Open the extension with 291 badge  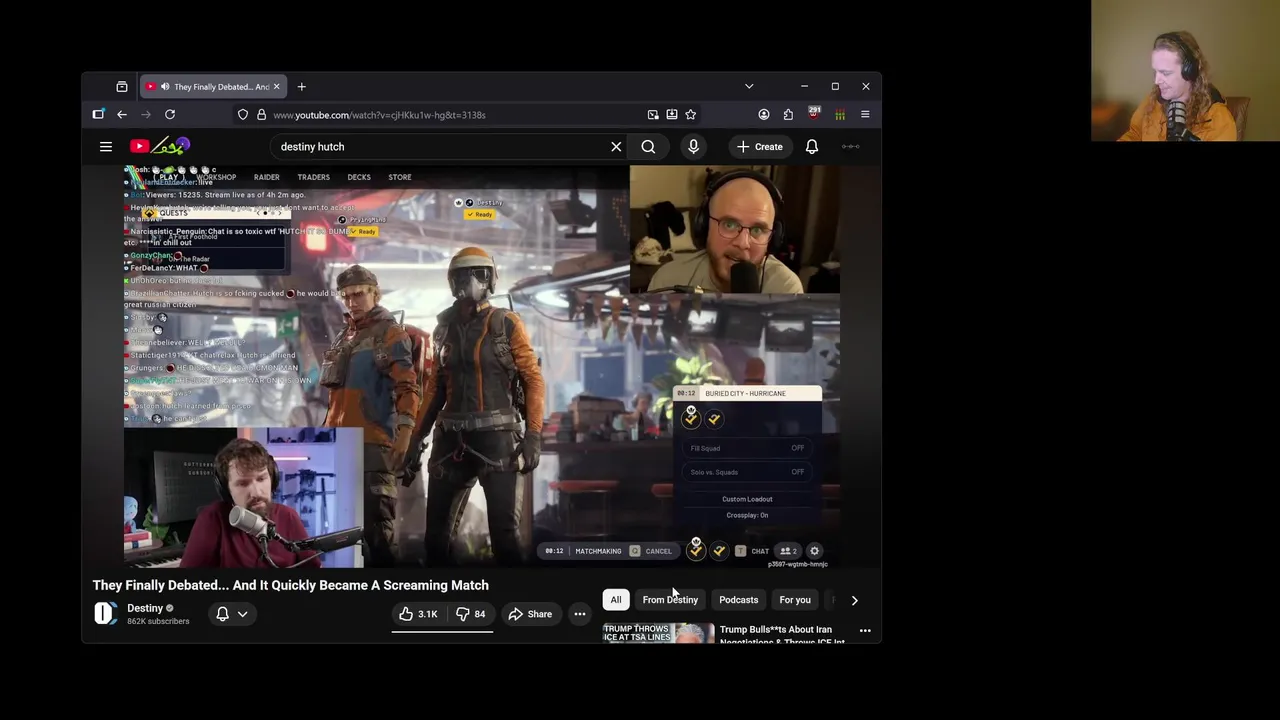(x=814, y=114)
